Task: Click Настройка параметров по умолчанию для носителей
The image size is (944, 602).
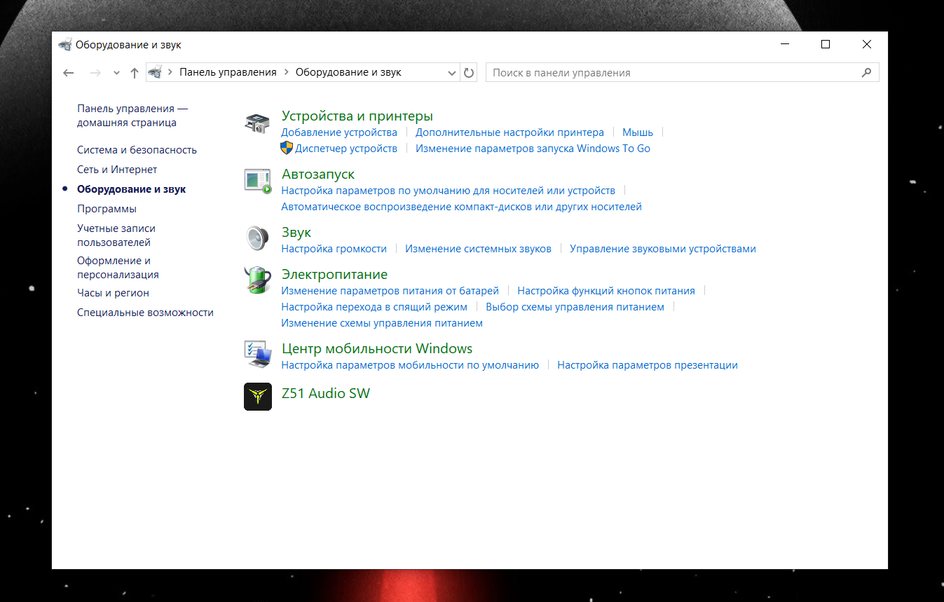Action: (x=448, y=191)
